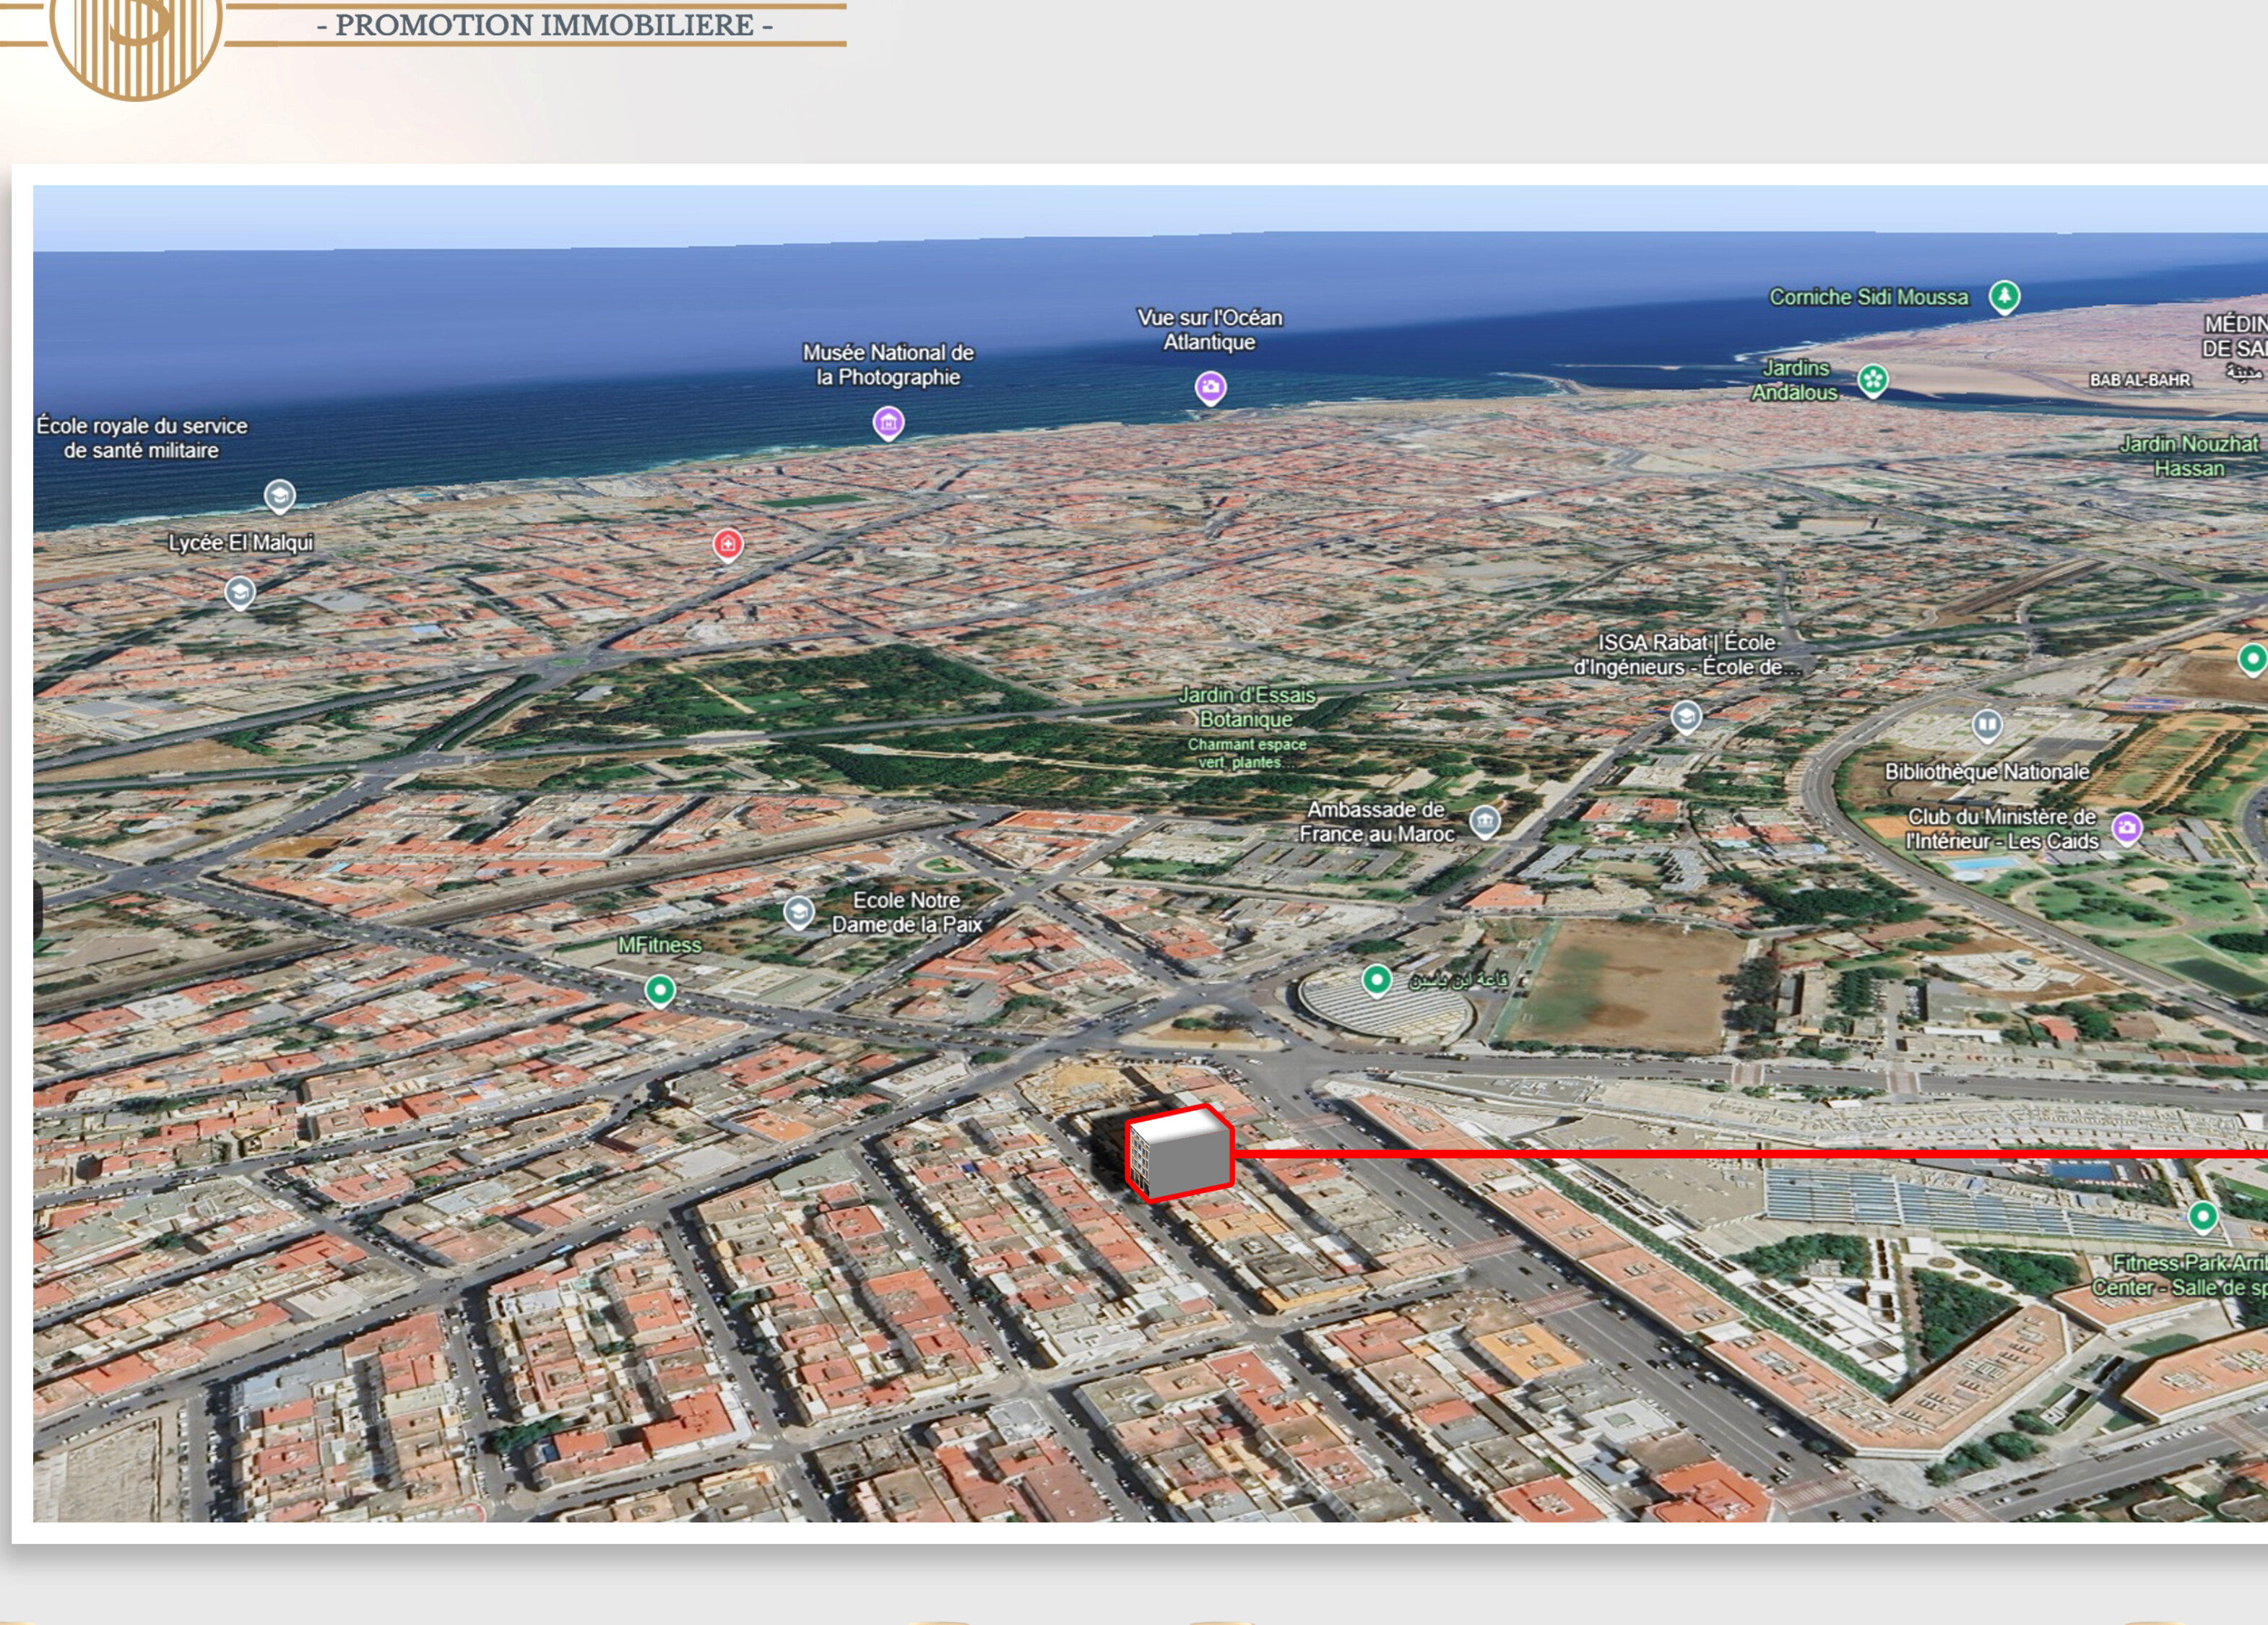Click the Corniche Sidi Moussa green pin
The image size is (2268, 1625).
(2004, 297)
